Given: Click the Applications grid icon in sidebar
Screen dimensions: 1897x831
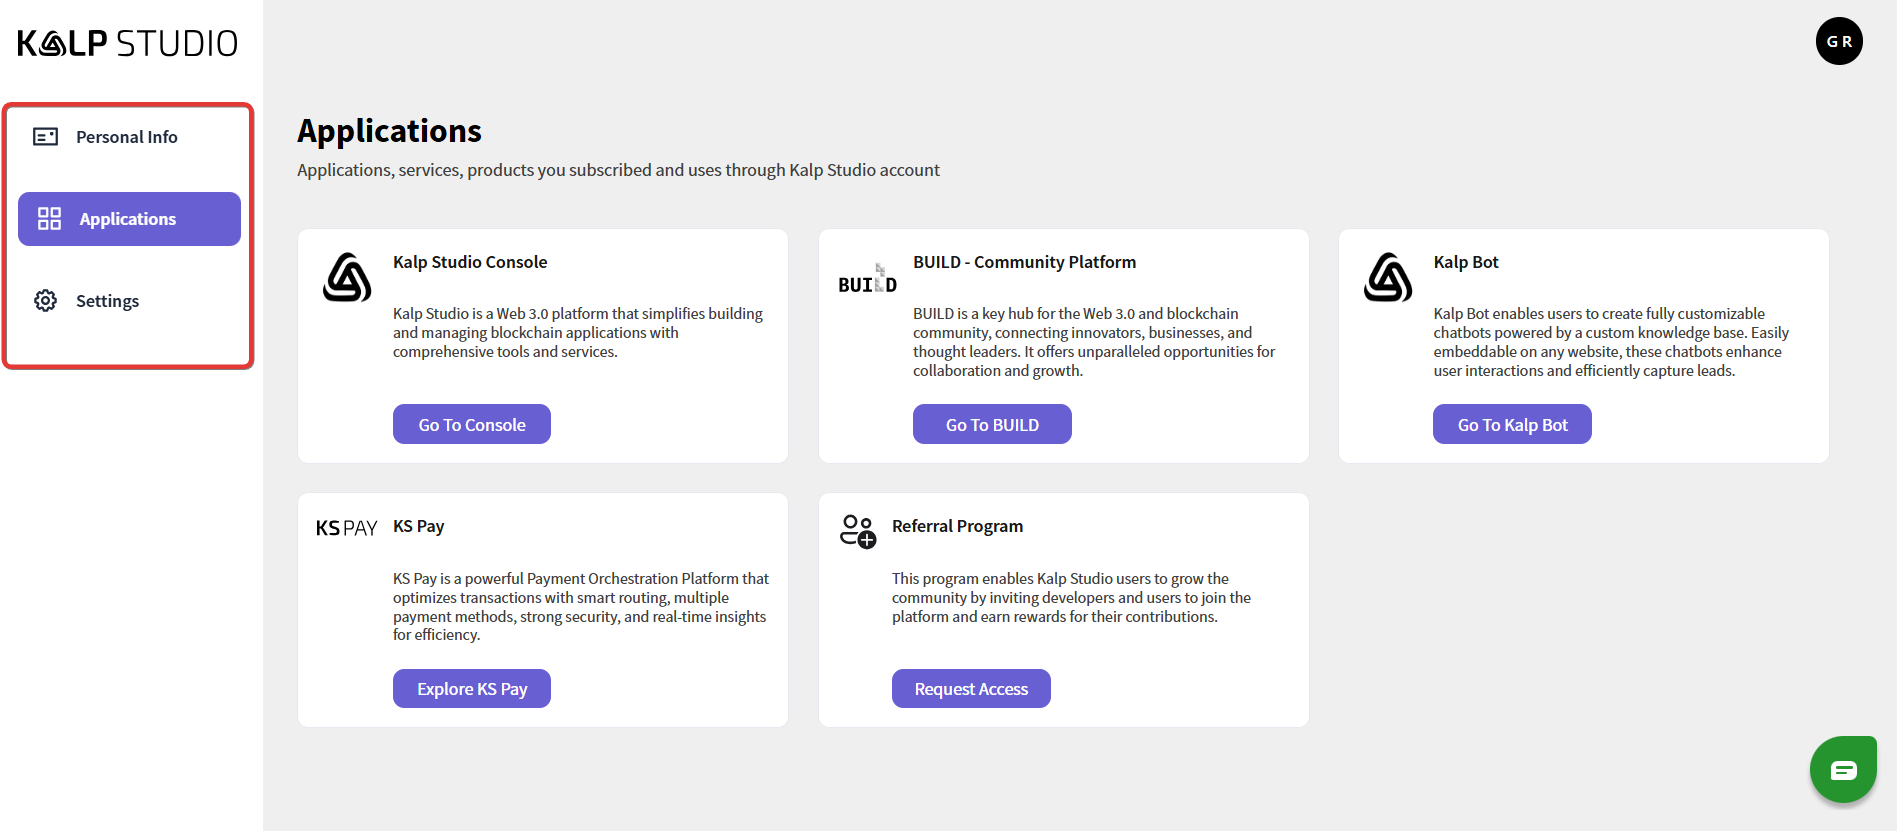Looking at the screenshot, I should click(50, 219).
